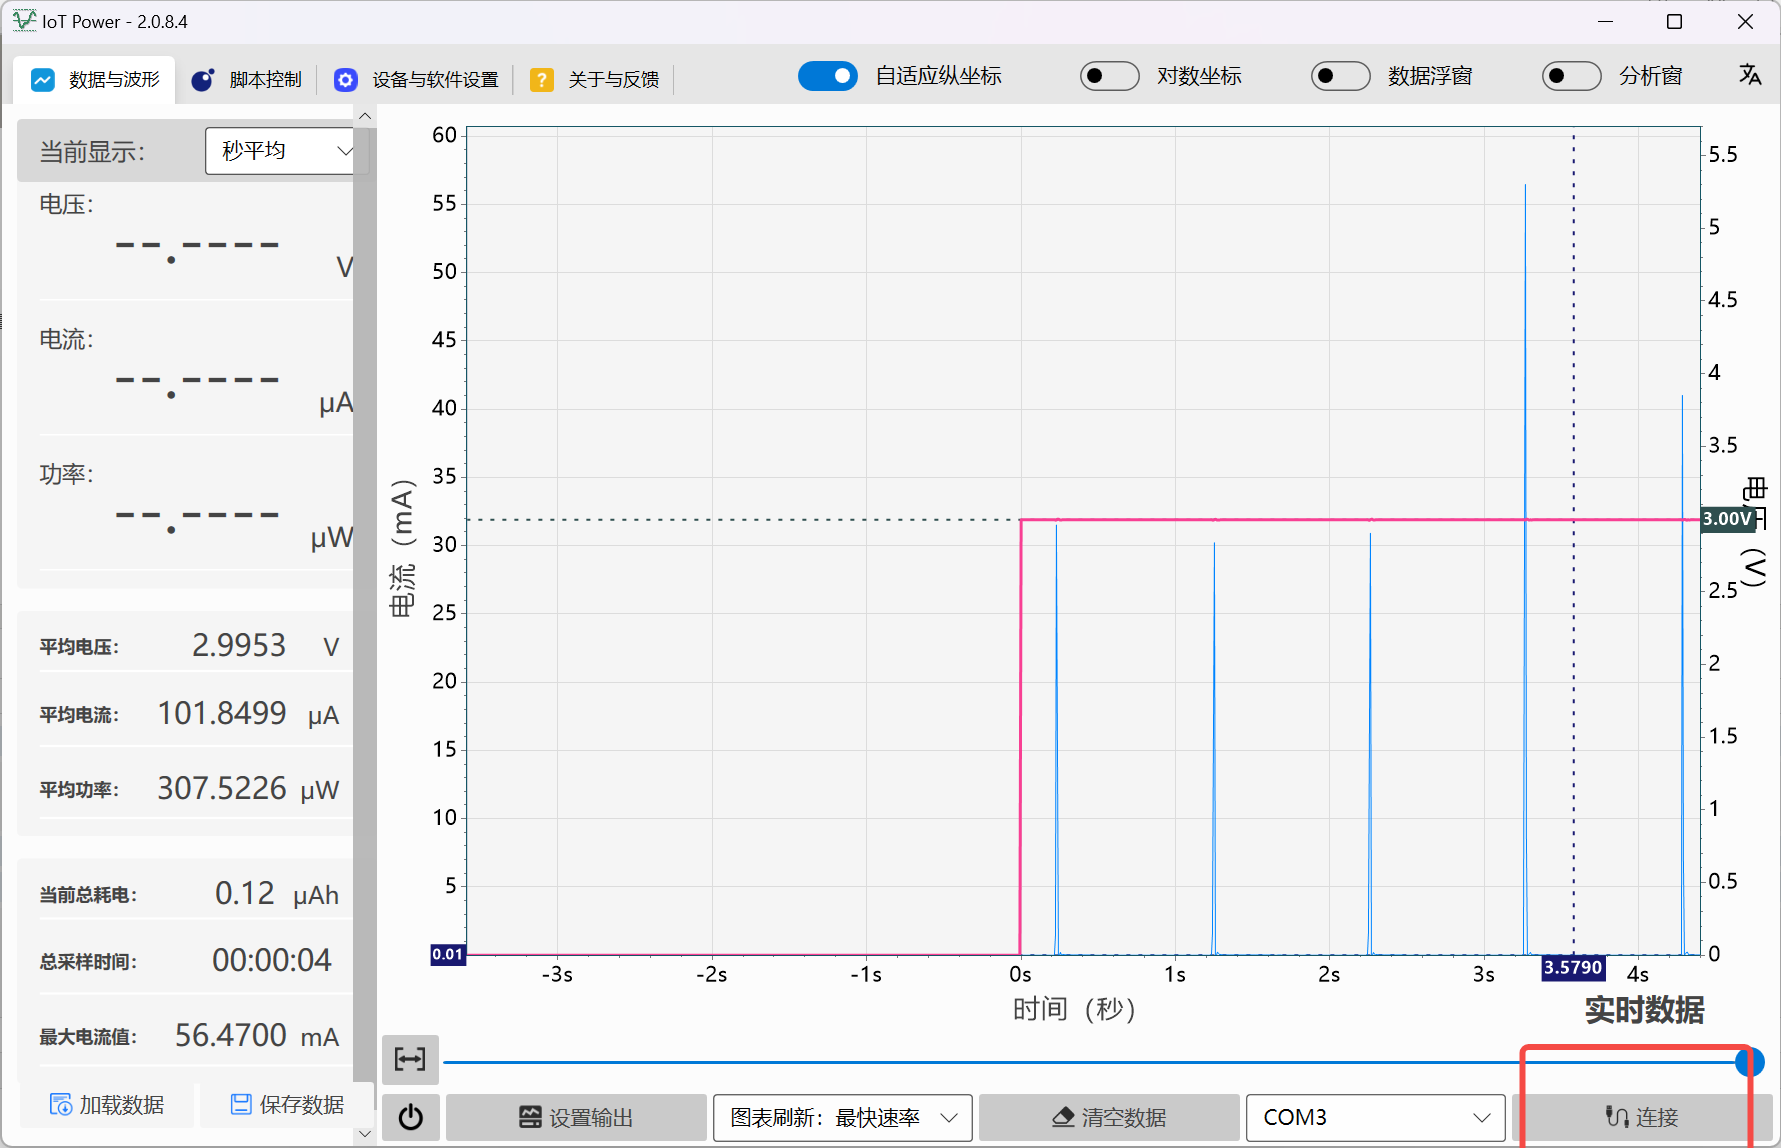Click the script control tab icon
Screen dimensions: 1781x1148
click(203, 80)
